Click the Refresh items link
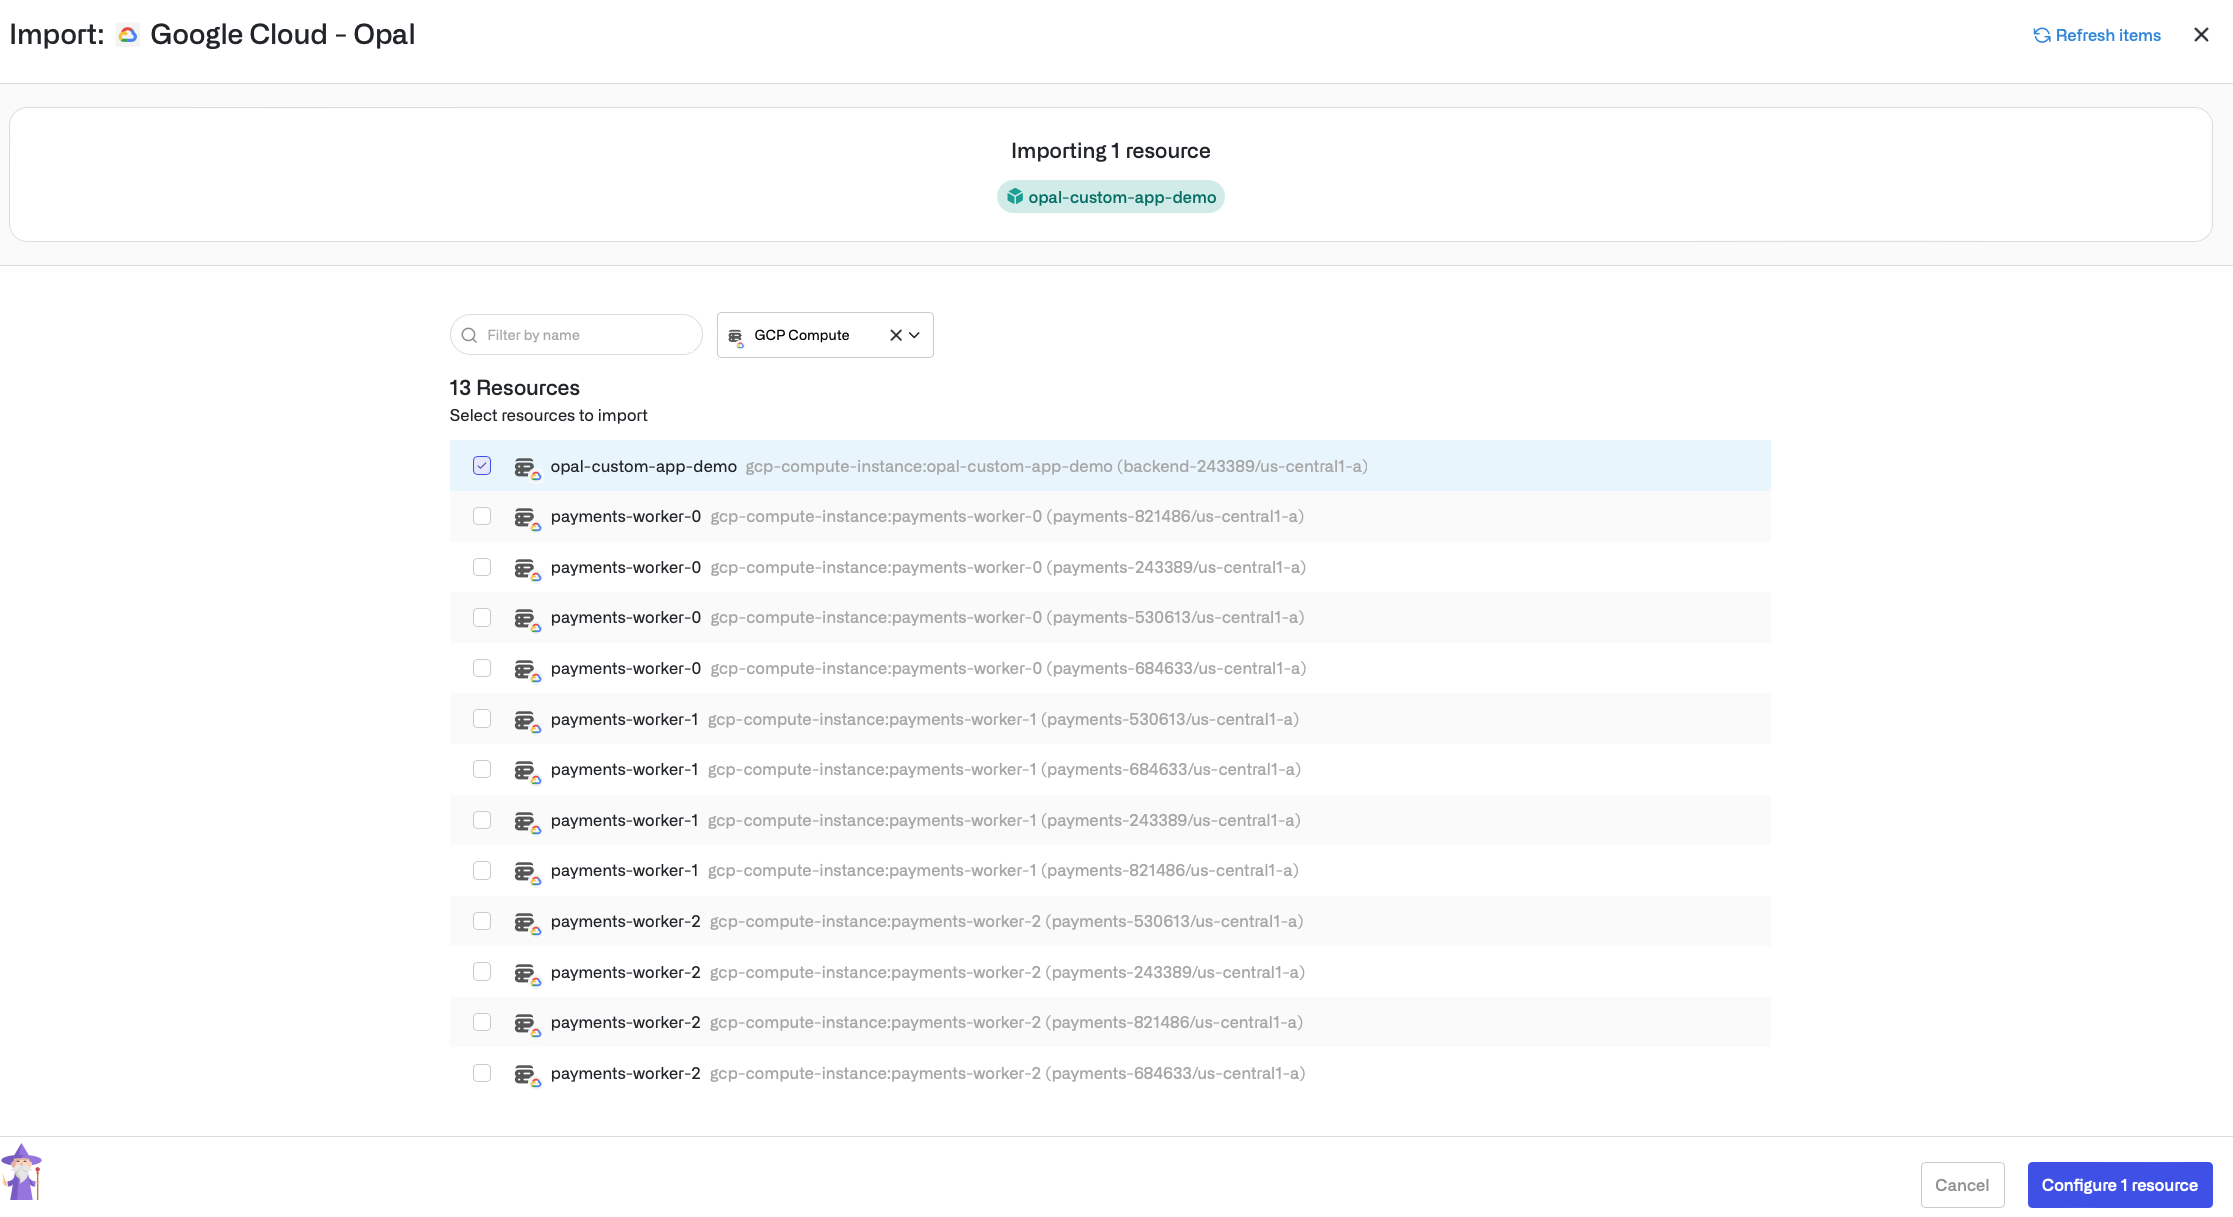Viewport: 2233px width, 1217px height. (x=2107, y=36)
